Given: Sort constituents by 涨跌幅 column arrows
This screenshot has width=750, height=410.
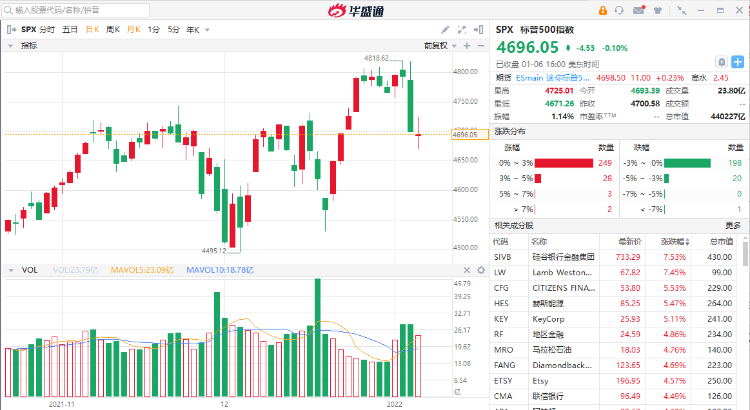Looking at the screenshot, I should tap(687, 242).
